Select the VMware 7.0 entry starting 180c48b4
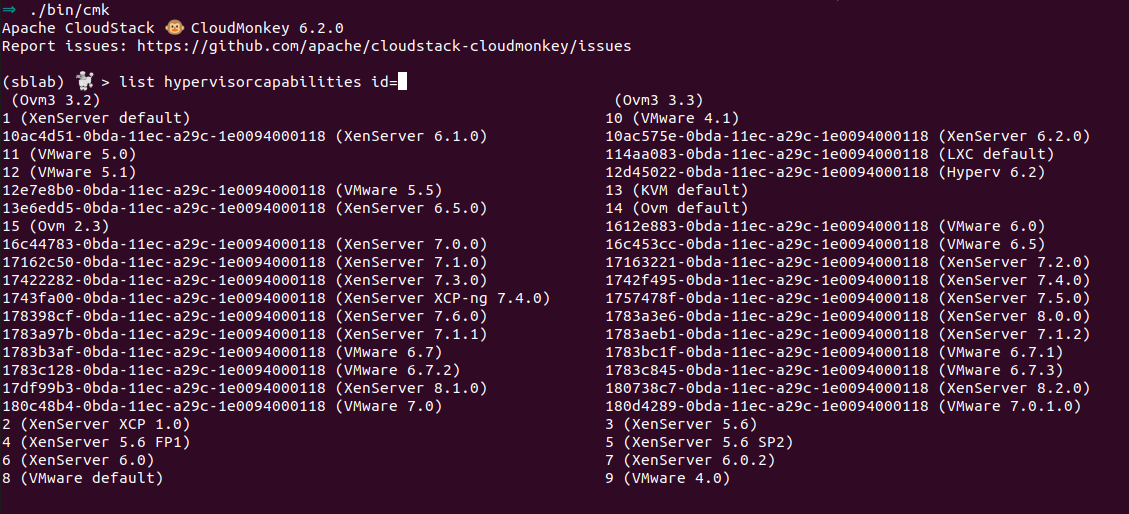The height and width of the screenshot is (514, 1129). coord(222,406)
